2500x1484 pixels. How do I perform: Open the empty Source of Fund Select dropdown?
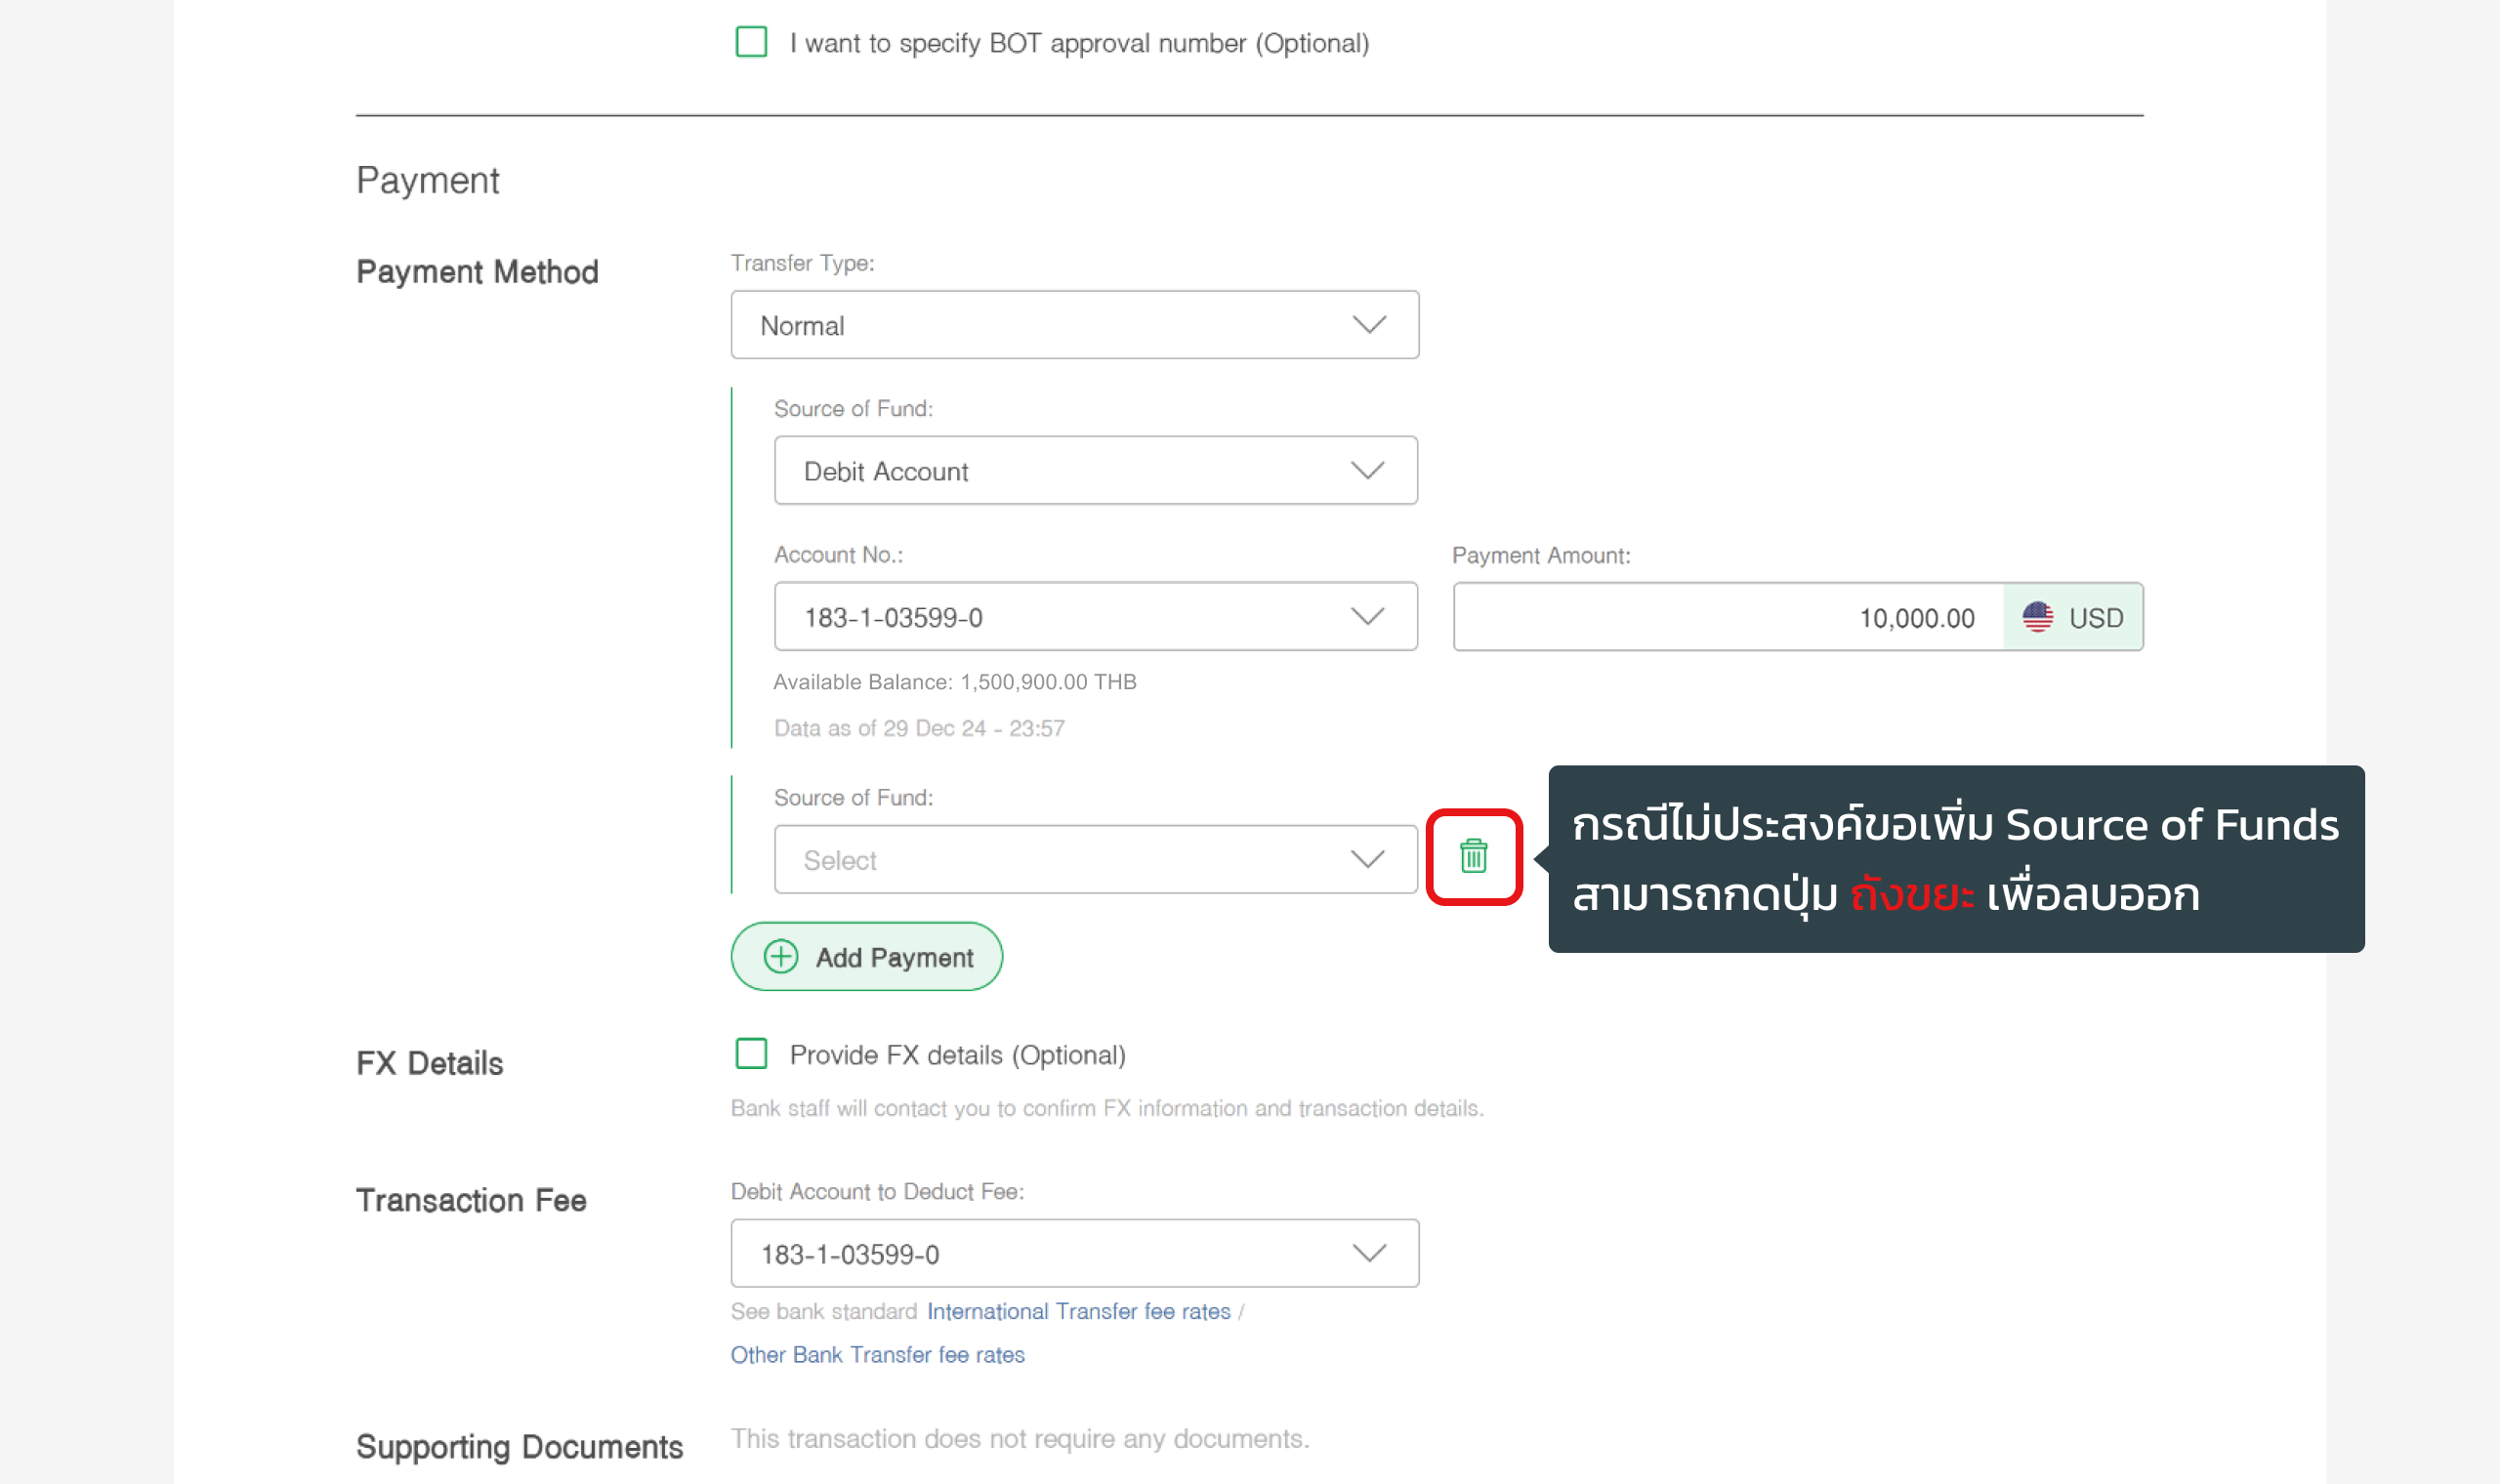(1096, 859)
